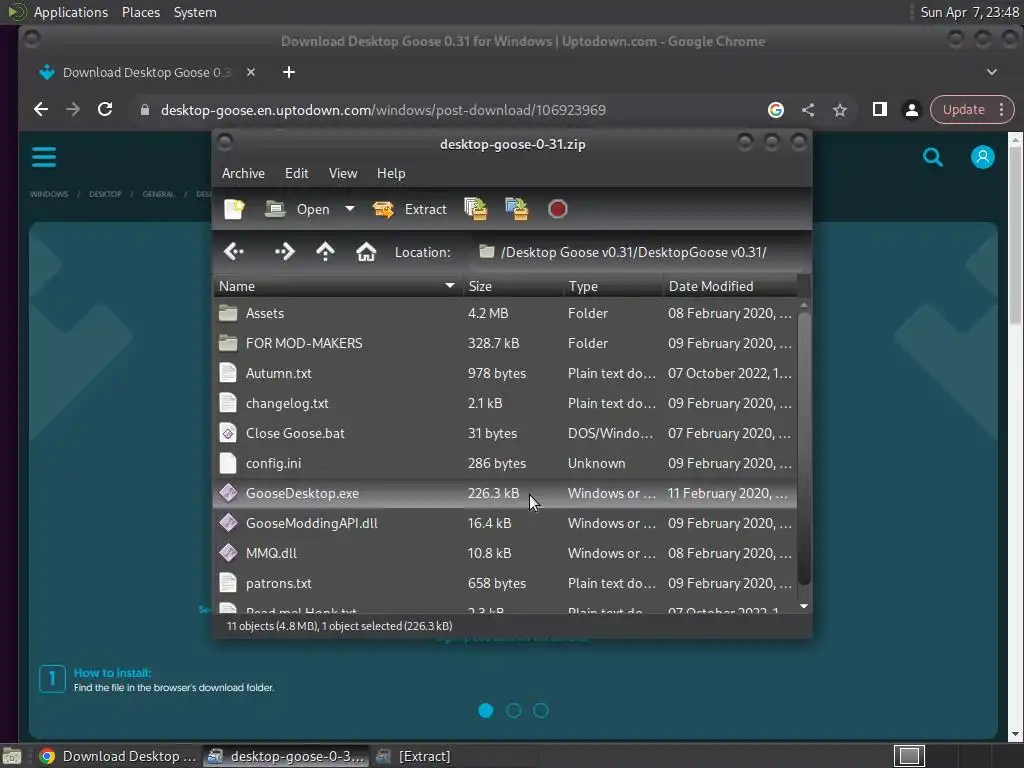Open the Uptodown hamburger menu
The width and height of the screenshot is (1024, 768).
44,157
